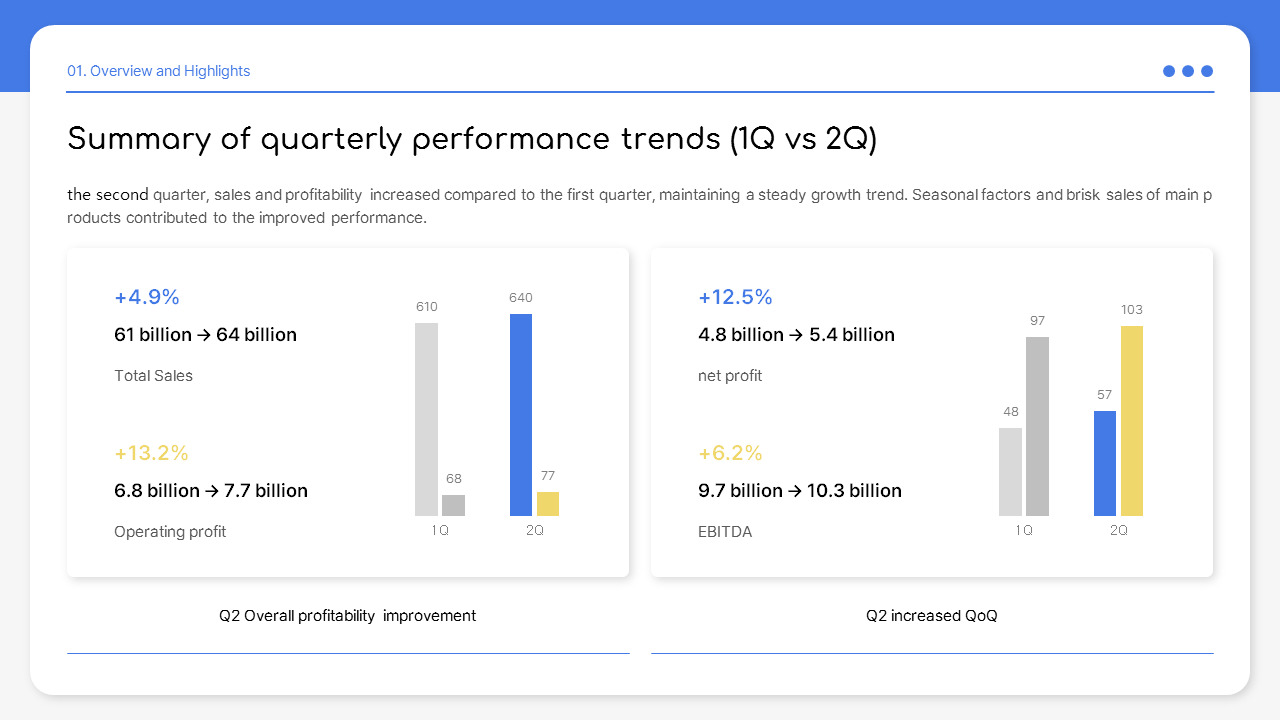The width and height of the screenshot is (1280, 720).
Task: Select the gray 97 bar in right chart
Action: [x=1037, y=425]
